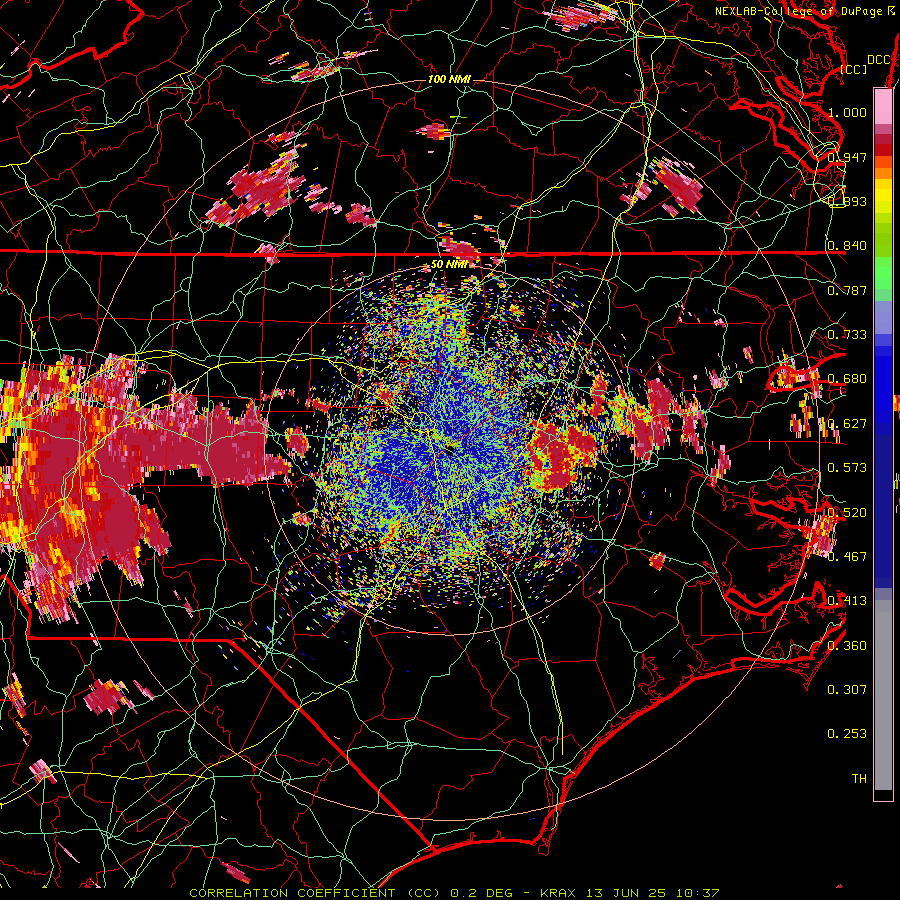
Task: Click the DCC product label
Action: pyautogui.click(x=879, y=60)
